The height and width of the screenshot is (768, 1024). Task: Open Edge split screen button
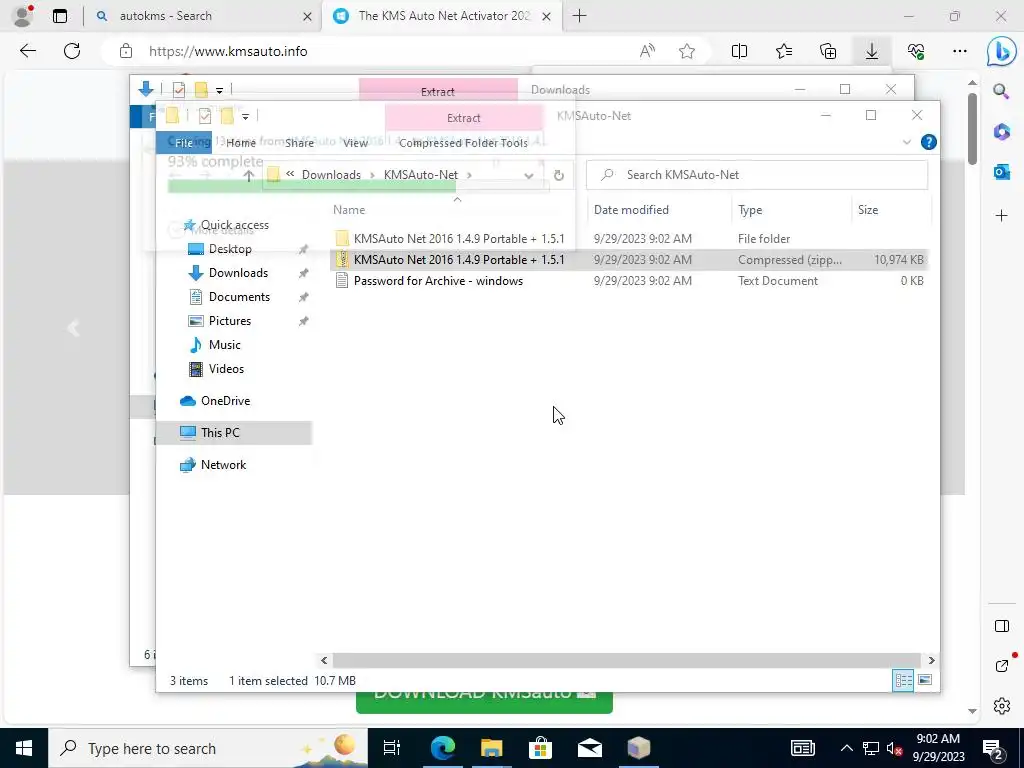tap(739, 51)
